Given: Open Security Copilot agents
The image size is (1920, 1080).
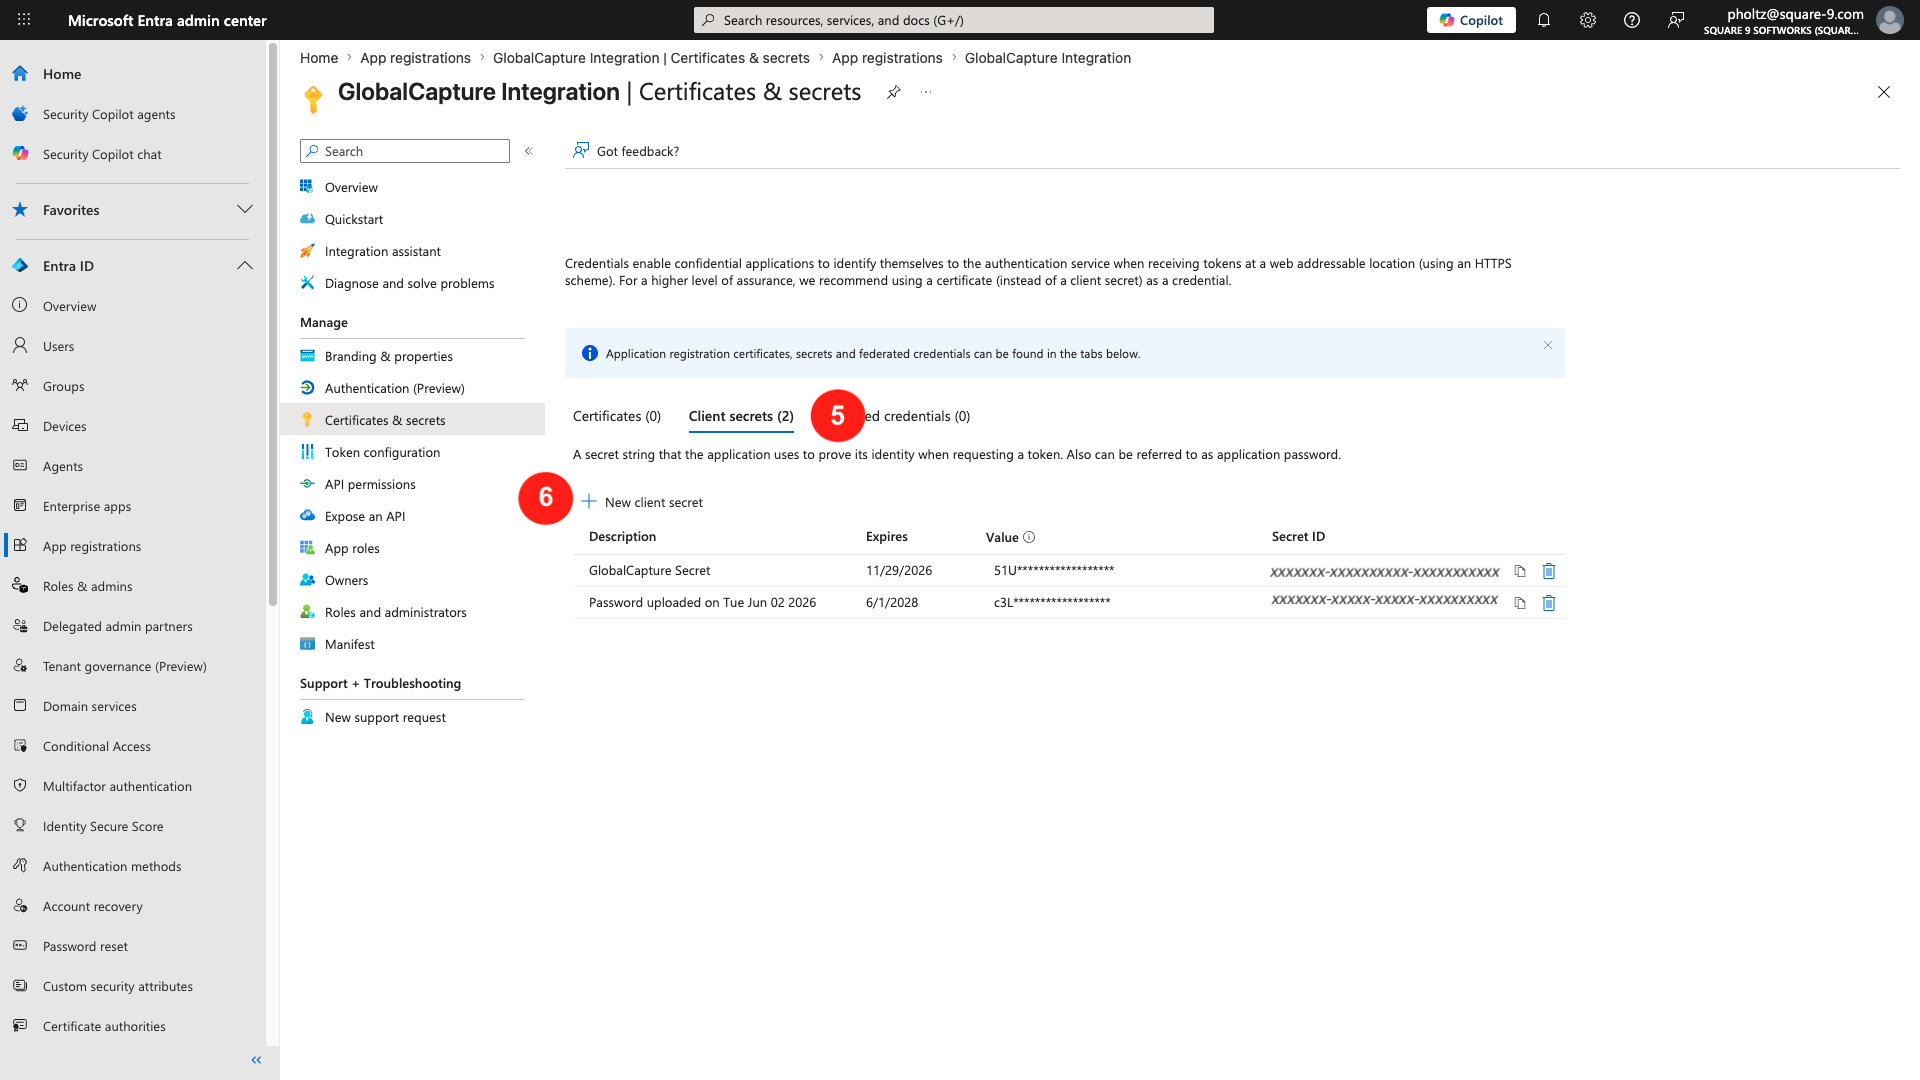Looking at the screenshot, I should (x=109, y=114).
